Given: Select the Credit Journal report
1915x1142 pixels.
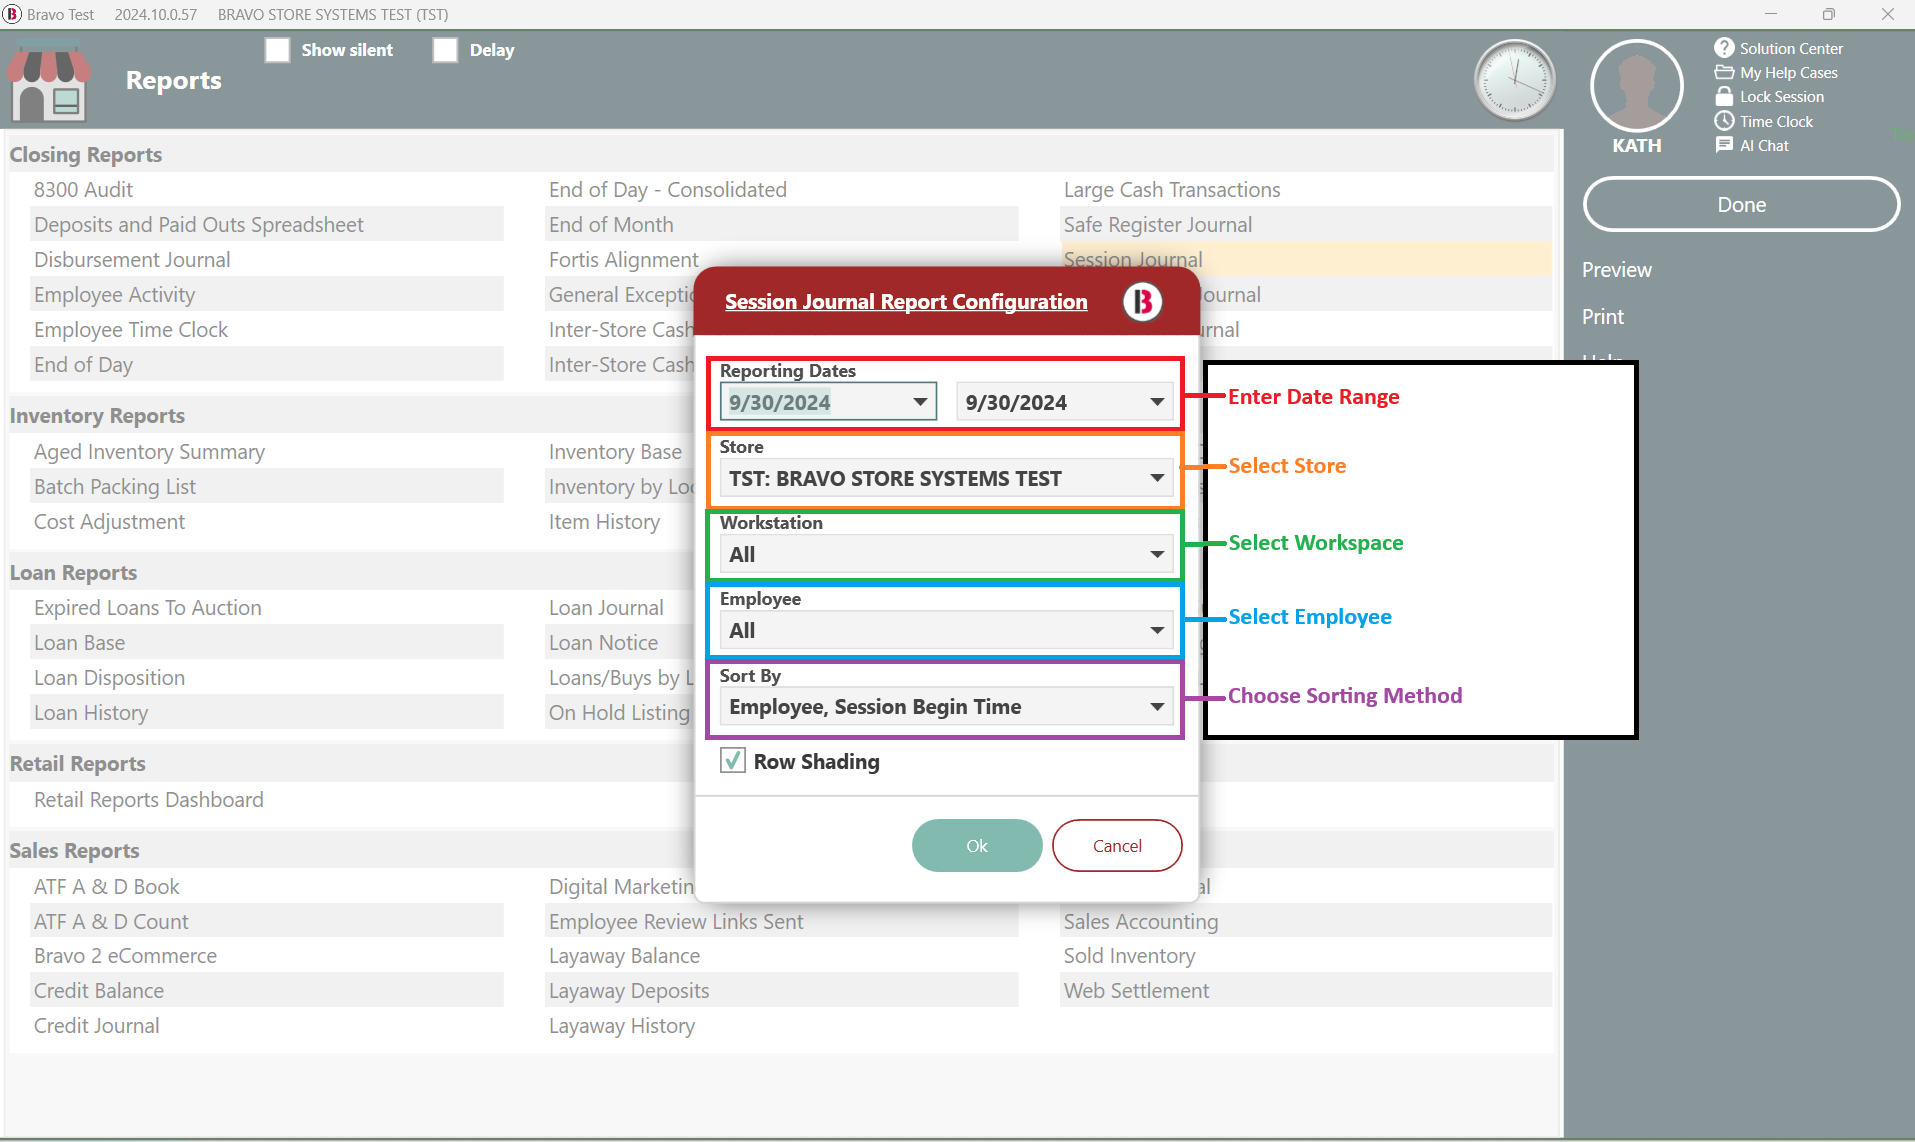Looking at the screenshot, I should pos(96,1025).
